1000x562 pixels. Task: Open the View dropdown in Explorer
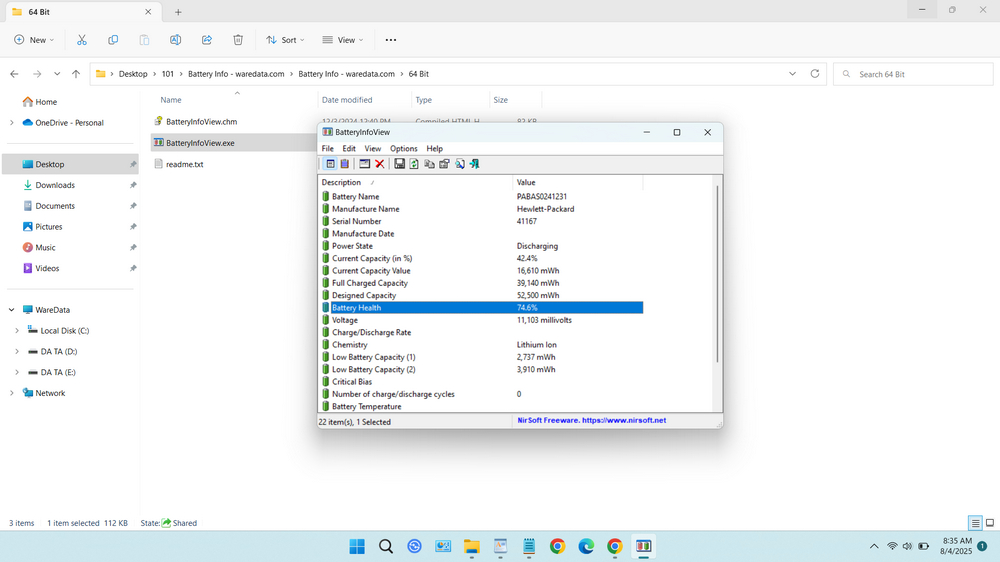[342, 40]
